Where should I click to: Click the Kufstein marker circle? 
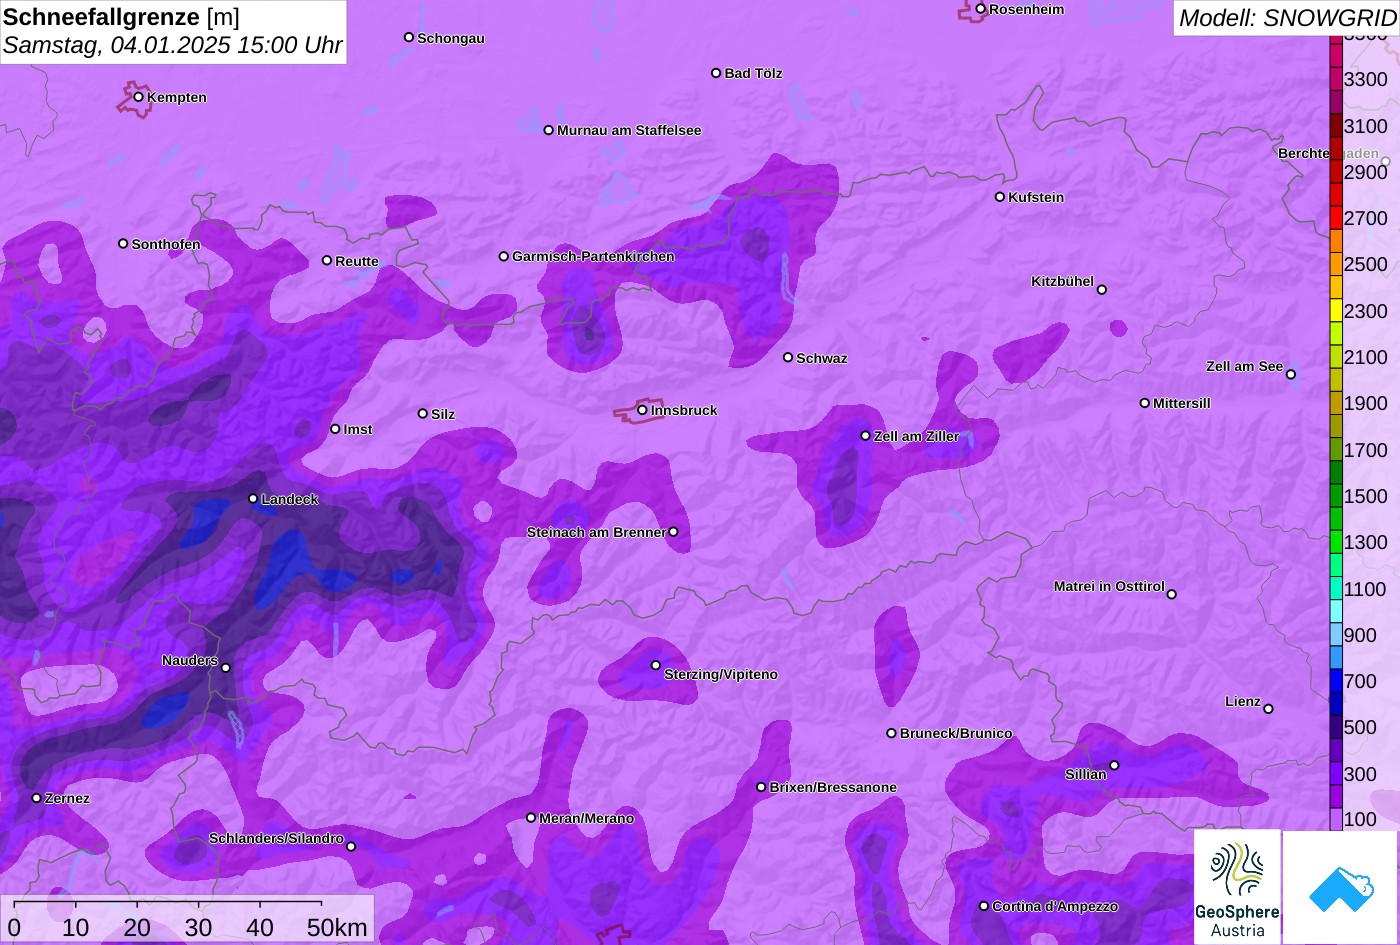[x=999, y=197]
